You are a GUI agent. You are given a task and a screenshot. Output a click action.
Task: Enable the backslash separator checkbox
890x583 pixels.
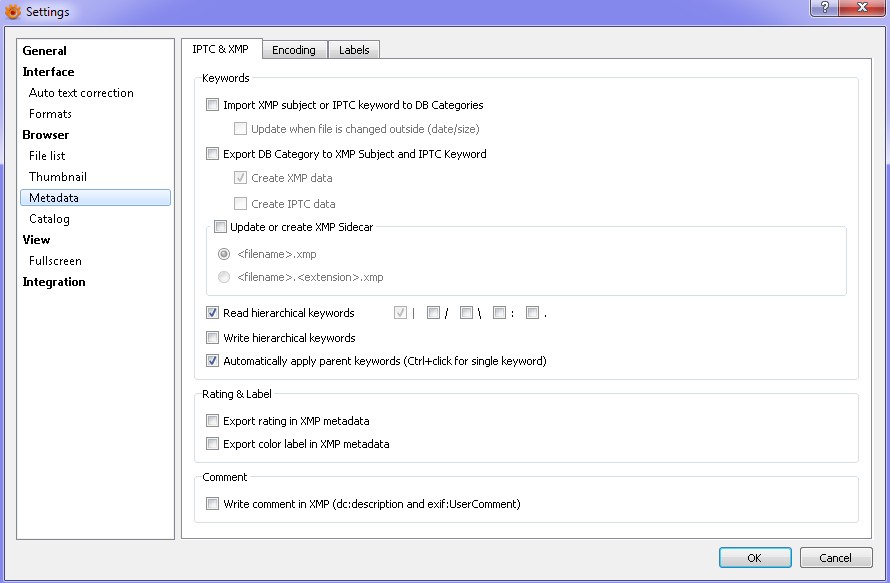[466, 312]
